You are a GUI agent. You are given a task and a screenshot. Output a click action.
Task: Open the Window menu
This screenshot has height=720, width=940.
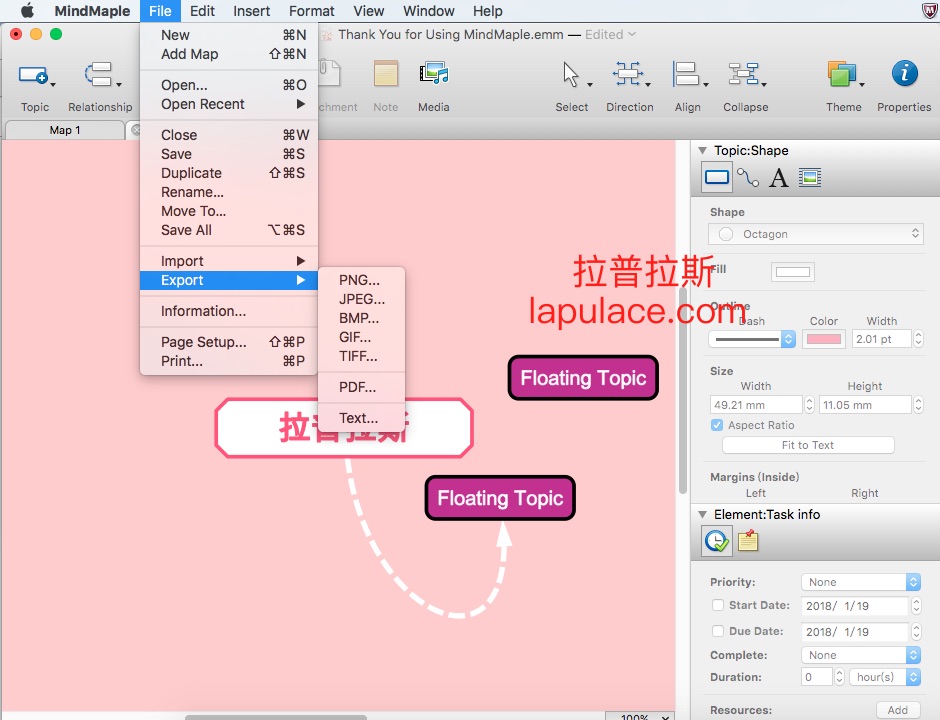tap(429, 11)
